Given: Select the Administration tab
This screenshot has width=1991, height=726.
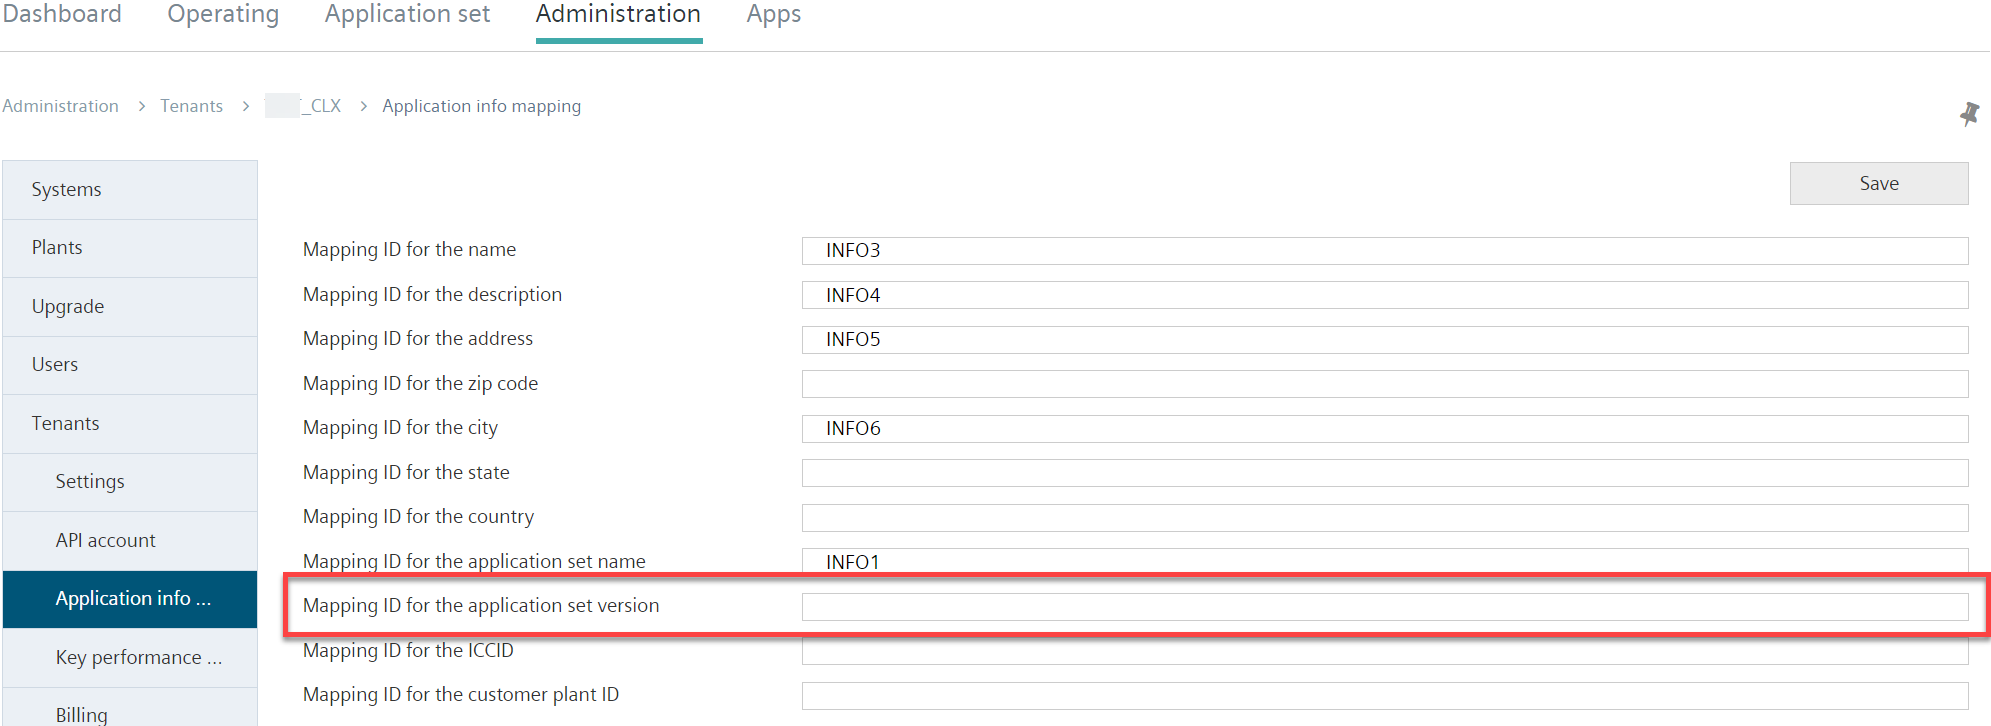Looking at the screenshot, I should (x=618, y=14).
